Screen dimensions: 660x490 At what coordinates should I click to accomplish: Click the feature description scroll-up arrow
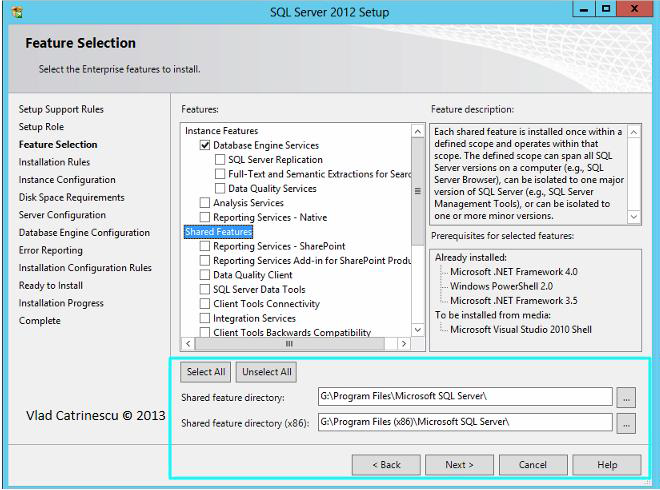pos(634,132)
